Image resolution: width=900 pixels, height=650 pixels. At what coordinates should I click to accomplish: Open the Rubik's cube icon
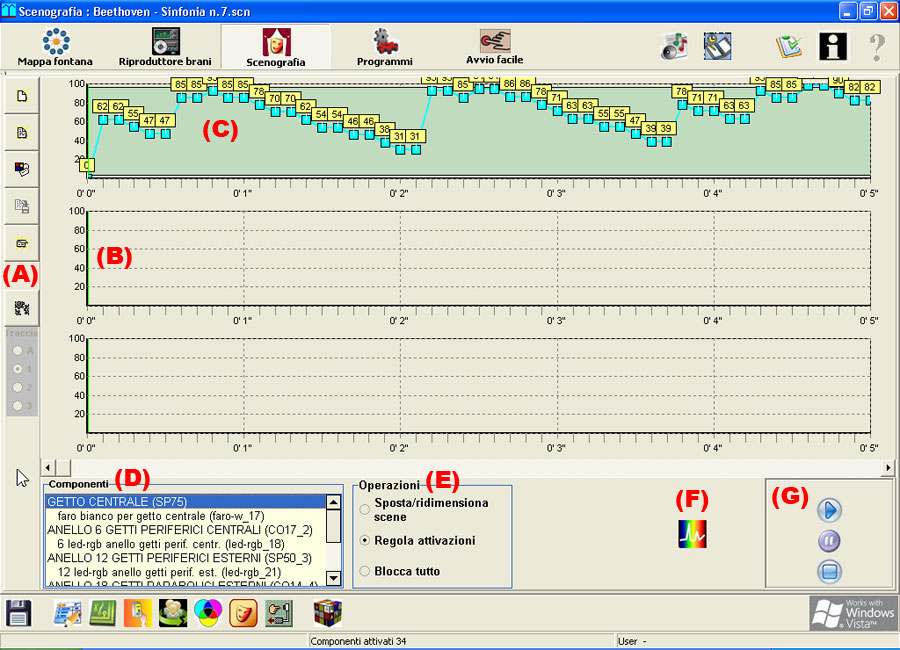328,613
